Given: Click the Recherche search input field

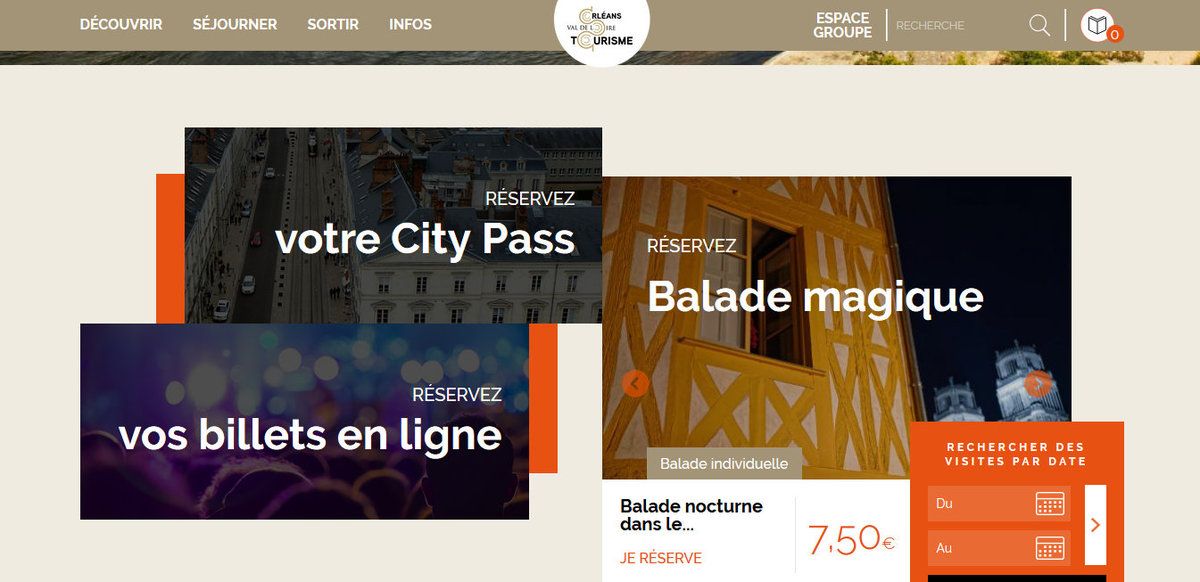Looking at the screenshot, I should tap(955, 25).
